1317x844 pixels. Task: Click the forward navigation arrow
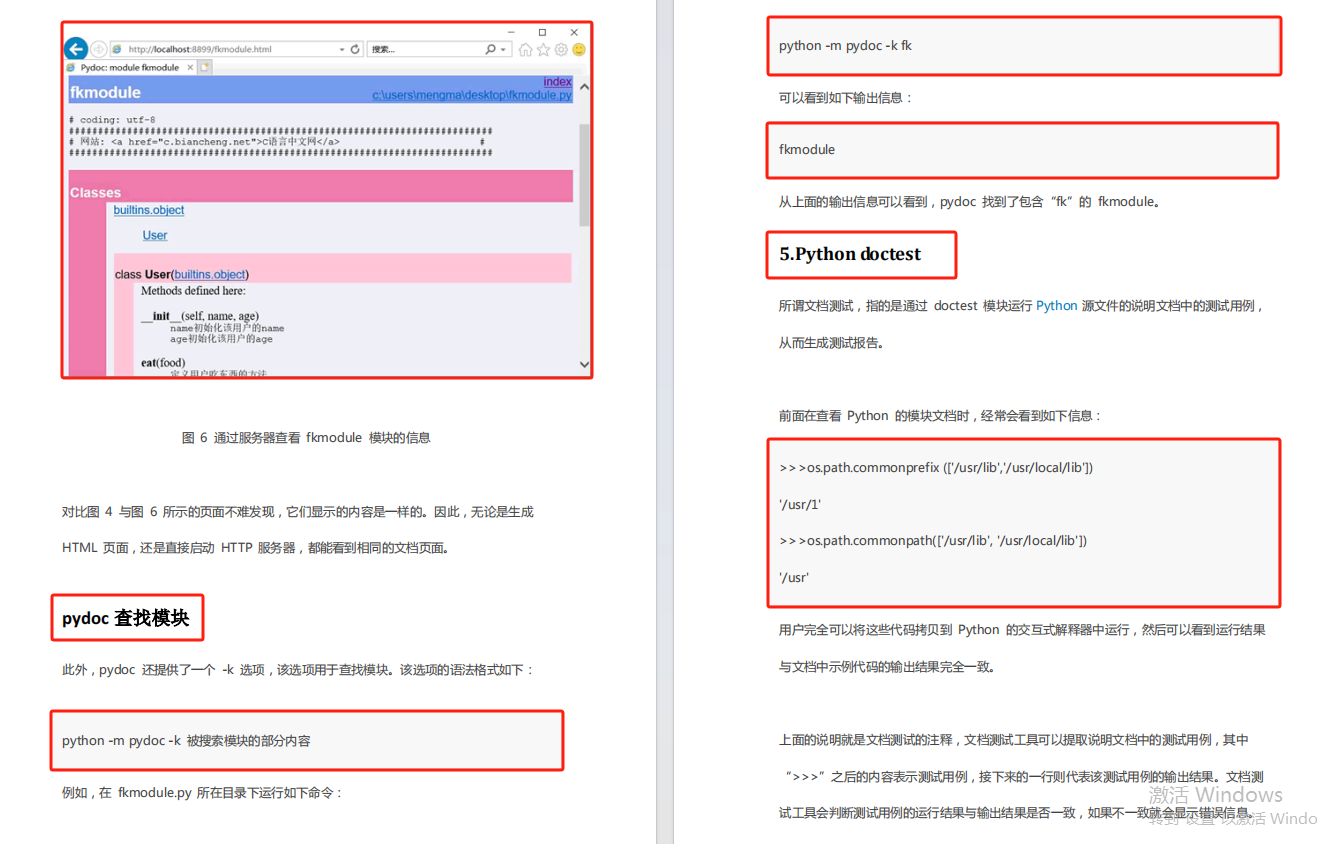tap(98, 48)
